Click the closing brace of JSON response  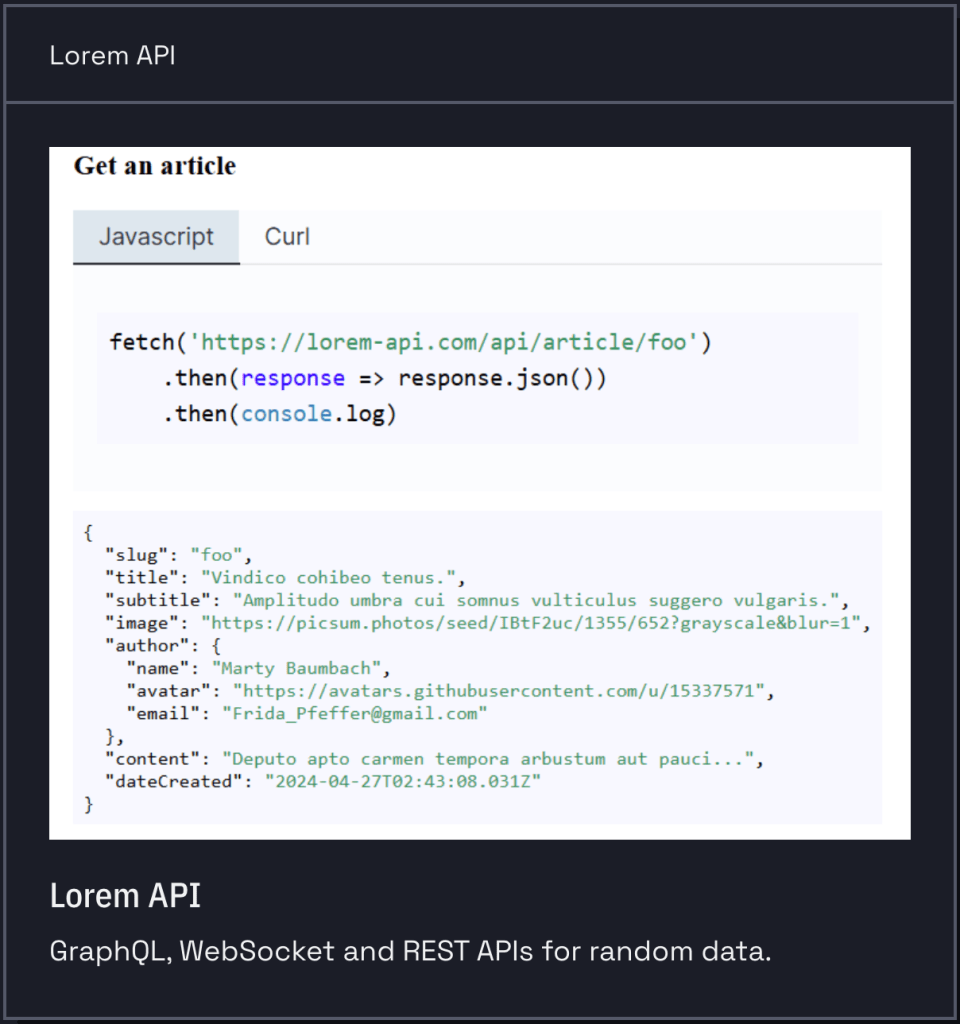point(89,804)
